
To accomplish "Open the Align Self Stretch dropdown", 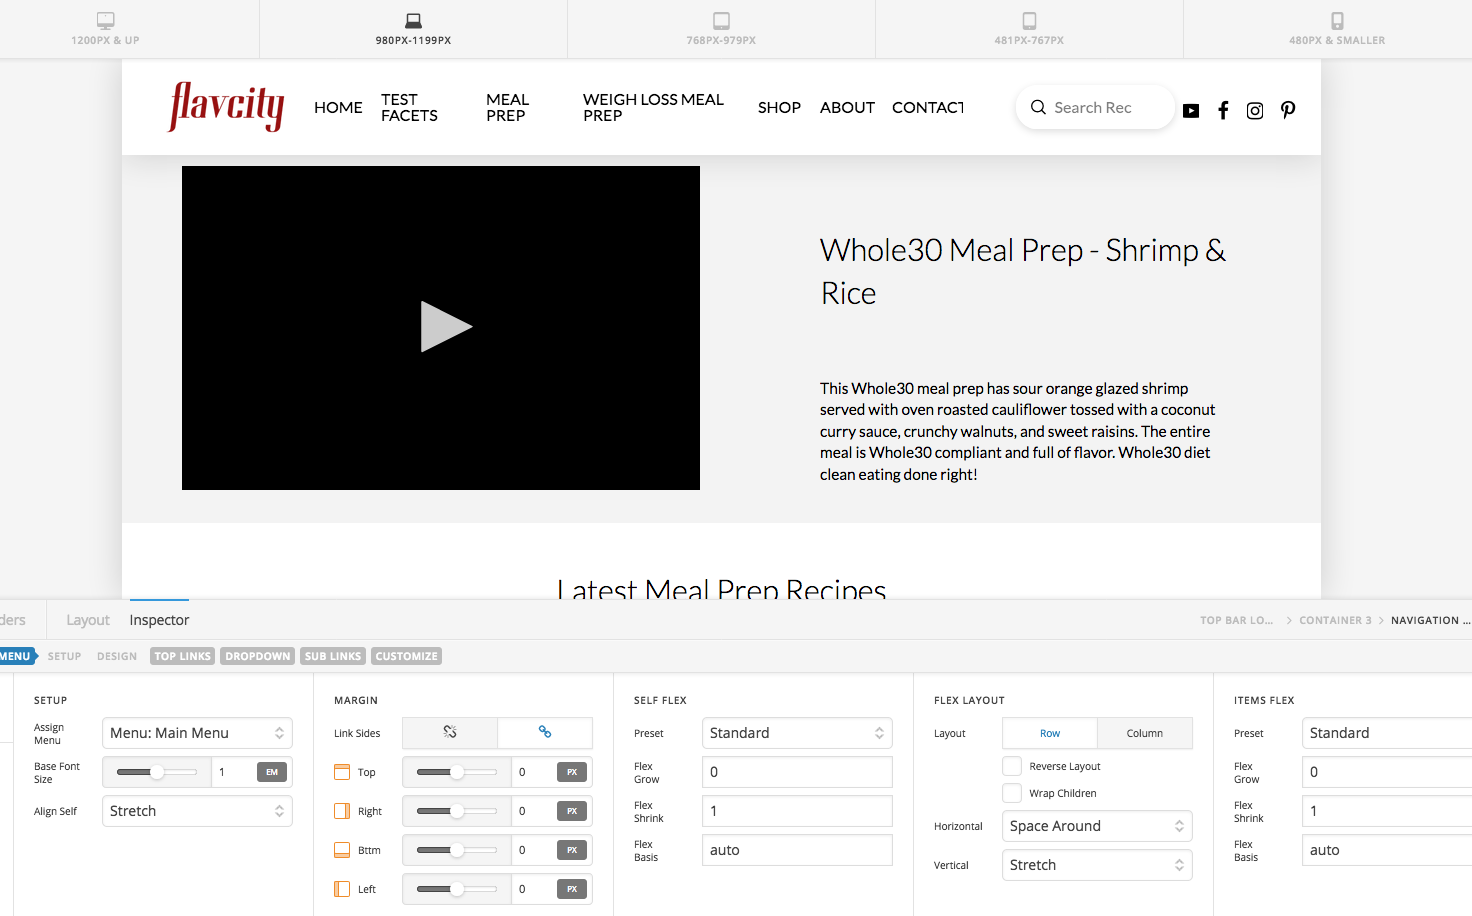I will click(x=197, y=811).
